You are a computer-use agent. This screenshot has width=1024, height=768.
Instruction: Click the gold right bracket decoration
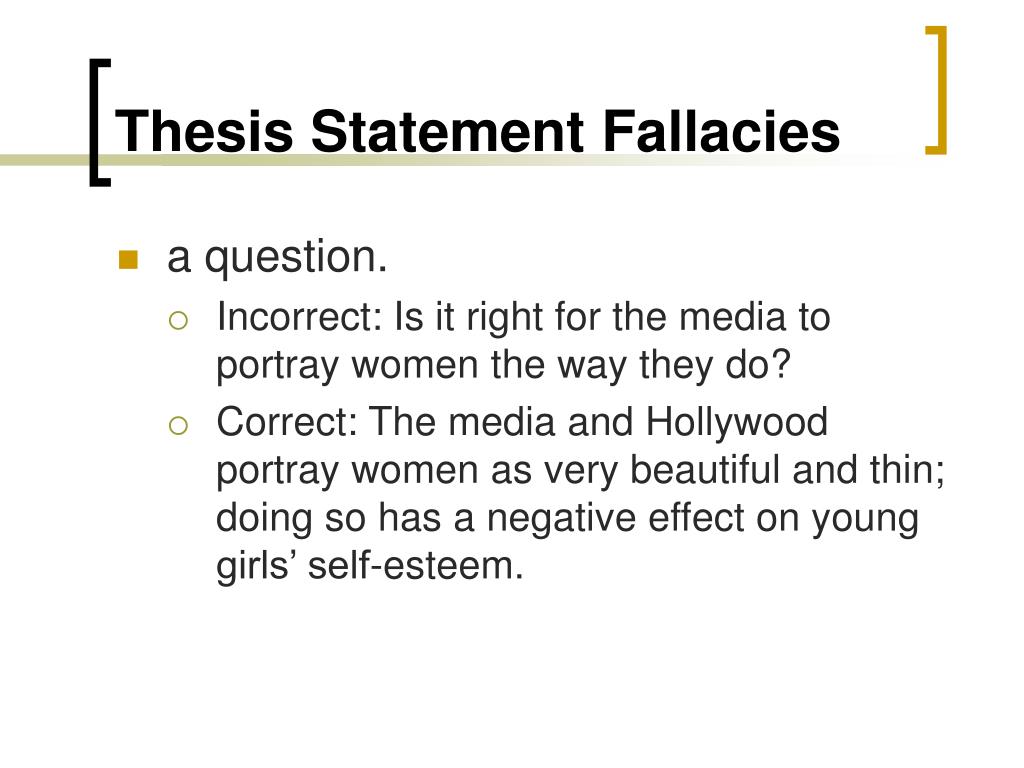click(x=936, y=90)
